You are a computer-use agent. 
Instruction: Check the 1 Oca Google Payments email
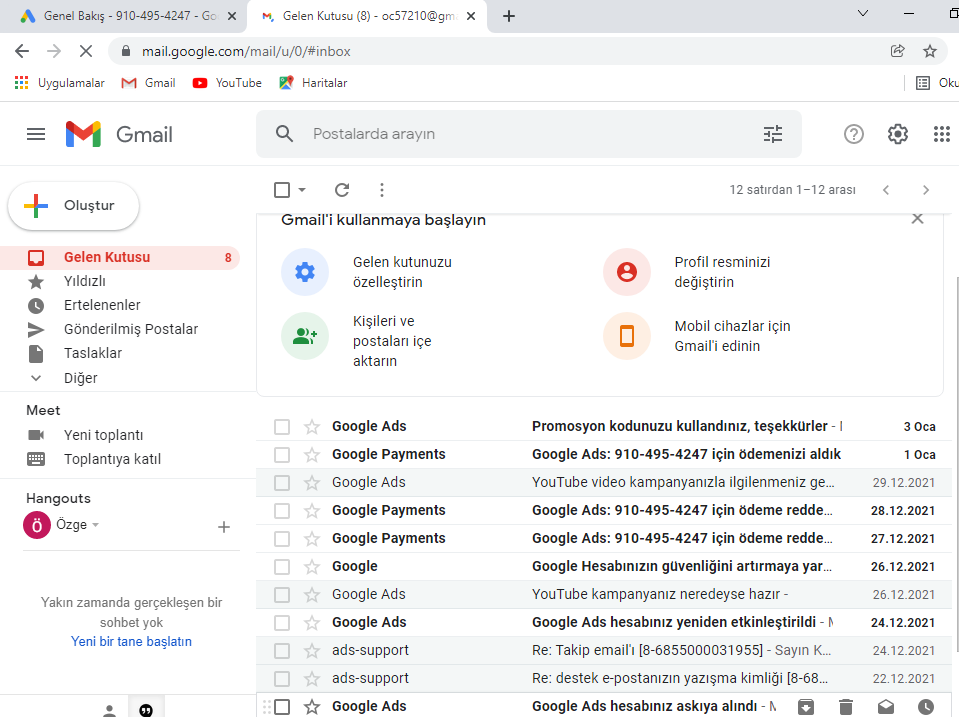pyautogui.click(x=282, y=455)
